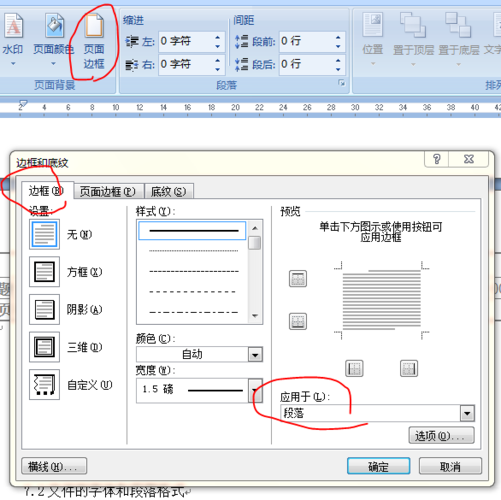Increase the 段后 spacing value
The image size is (501, 500).
338,60
